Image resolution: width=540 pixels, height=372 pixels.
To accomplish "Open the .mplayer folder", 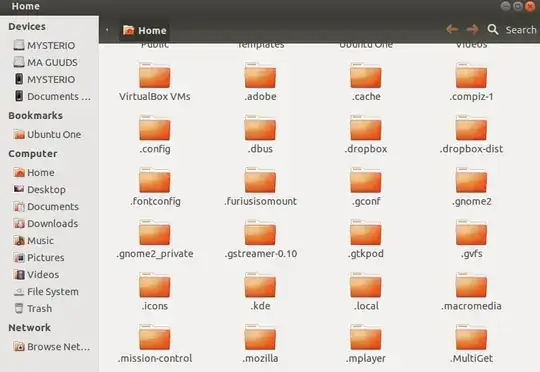I will pos(366,344).
